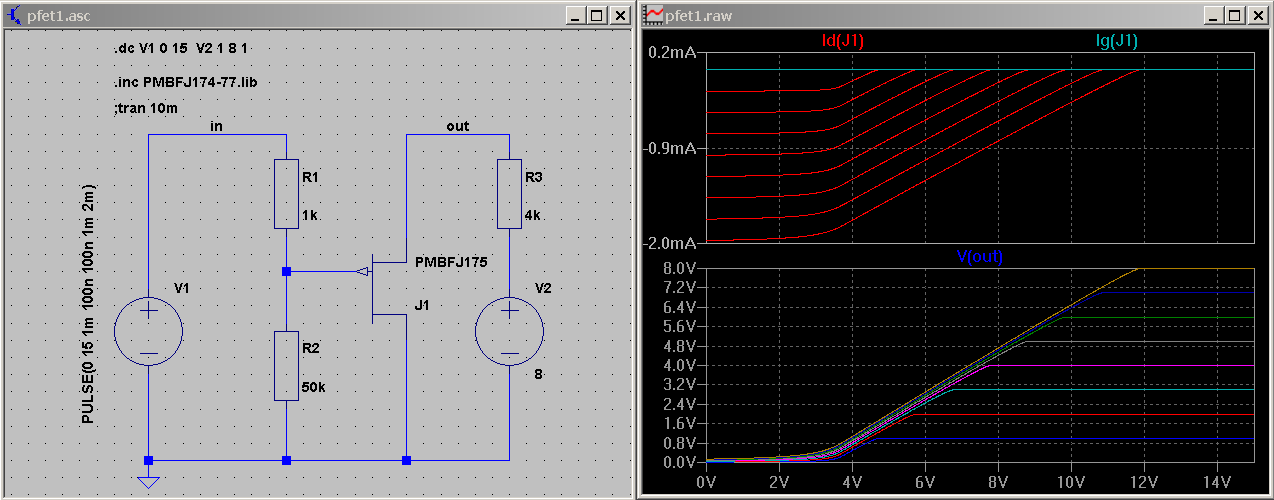Click the PULSE source value text on V1
This screenshot has width=1274, height=500.
click(88, 304)
